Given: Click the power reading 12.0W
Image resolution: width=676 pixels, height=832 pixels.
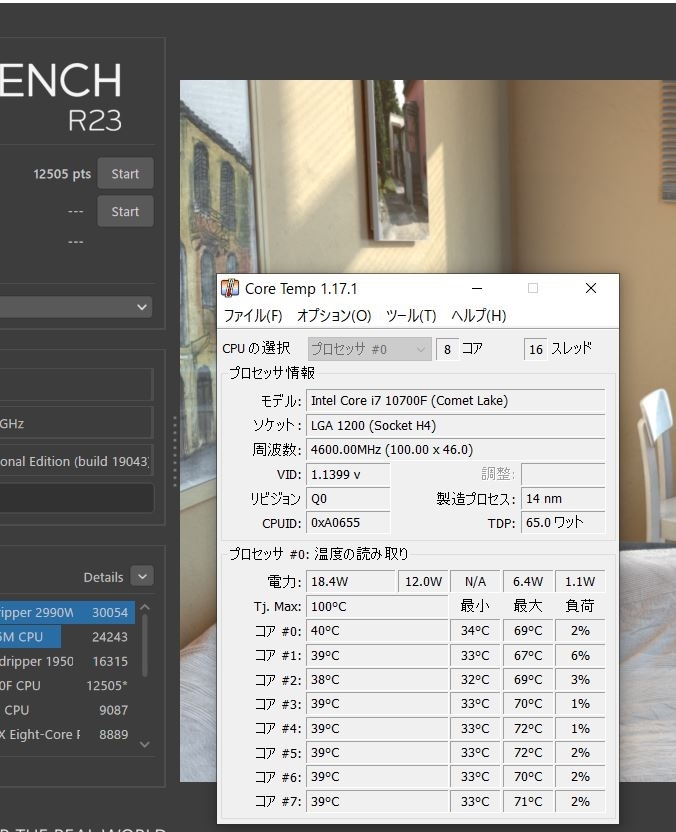Looking at the screenshot, I should point(423,582).
